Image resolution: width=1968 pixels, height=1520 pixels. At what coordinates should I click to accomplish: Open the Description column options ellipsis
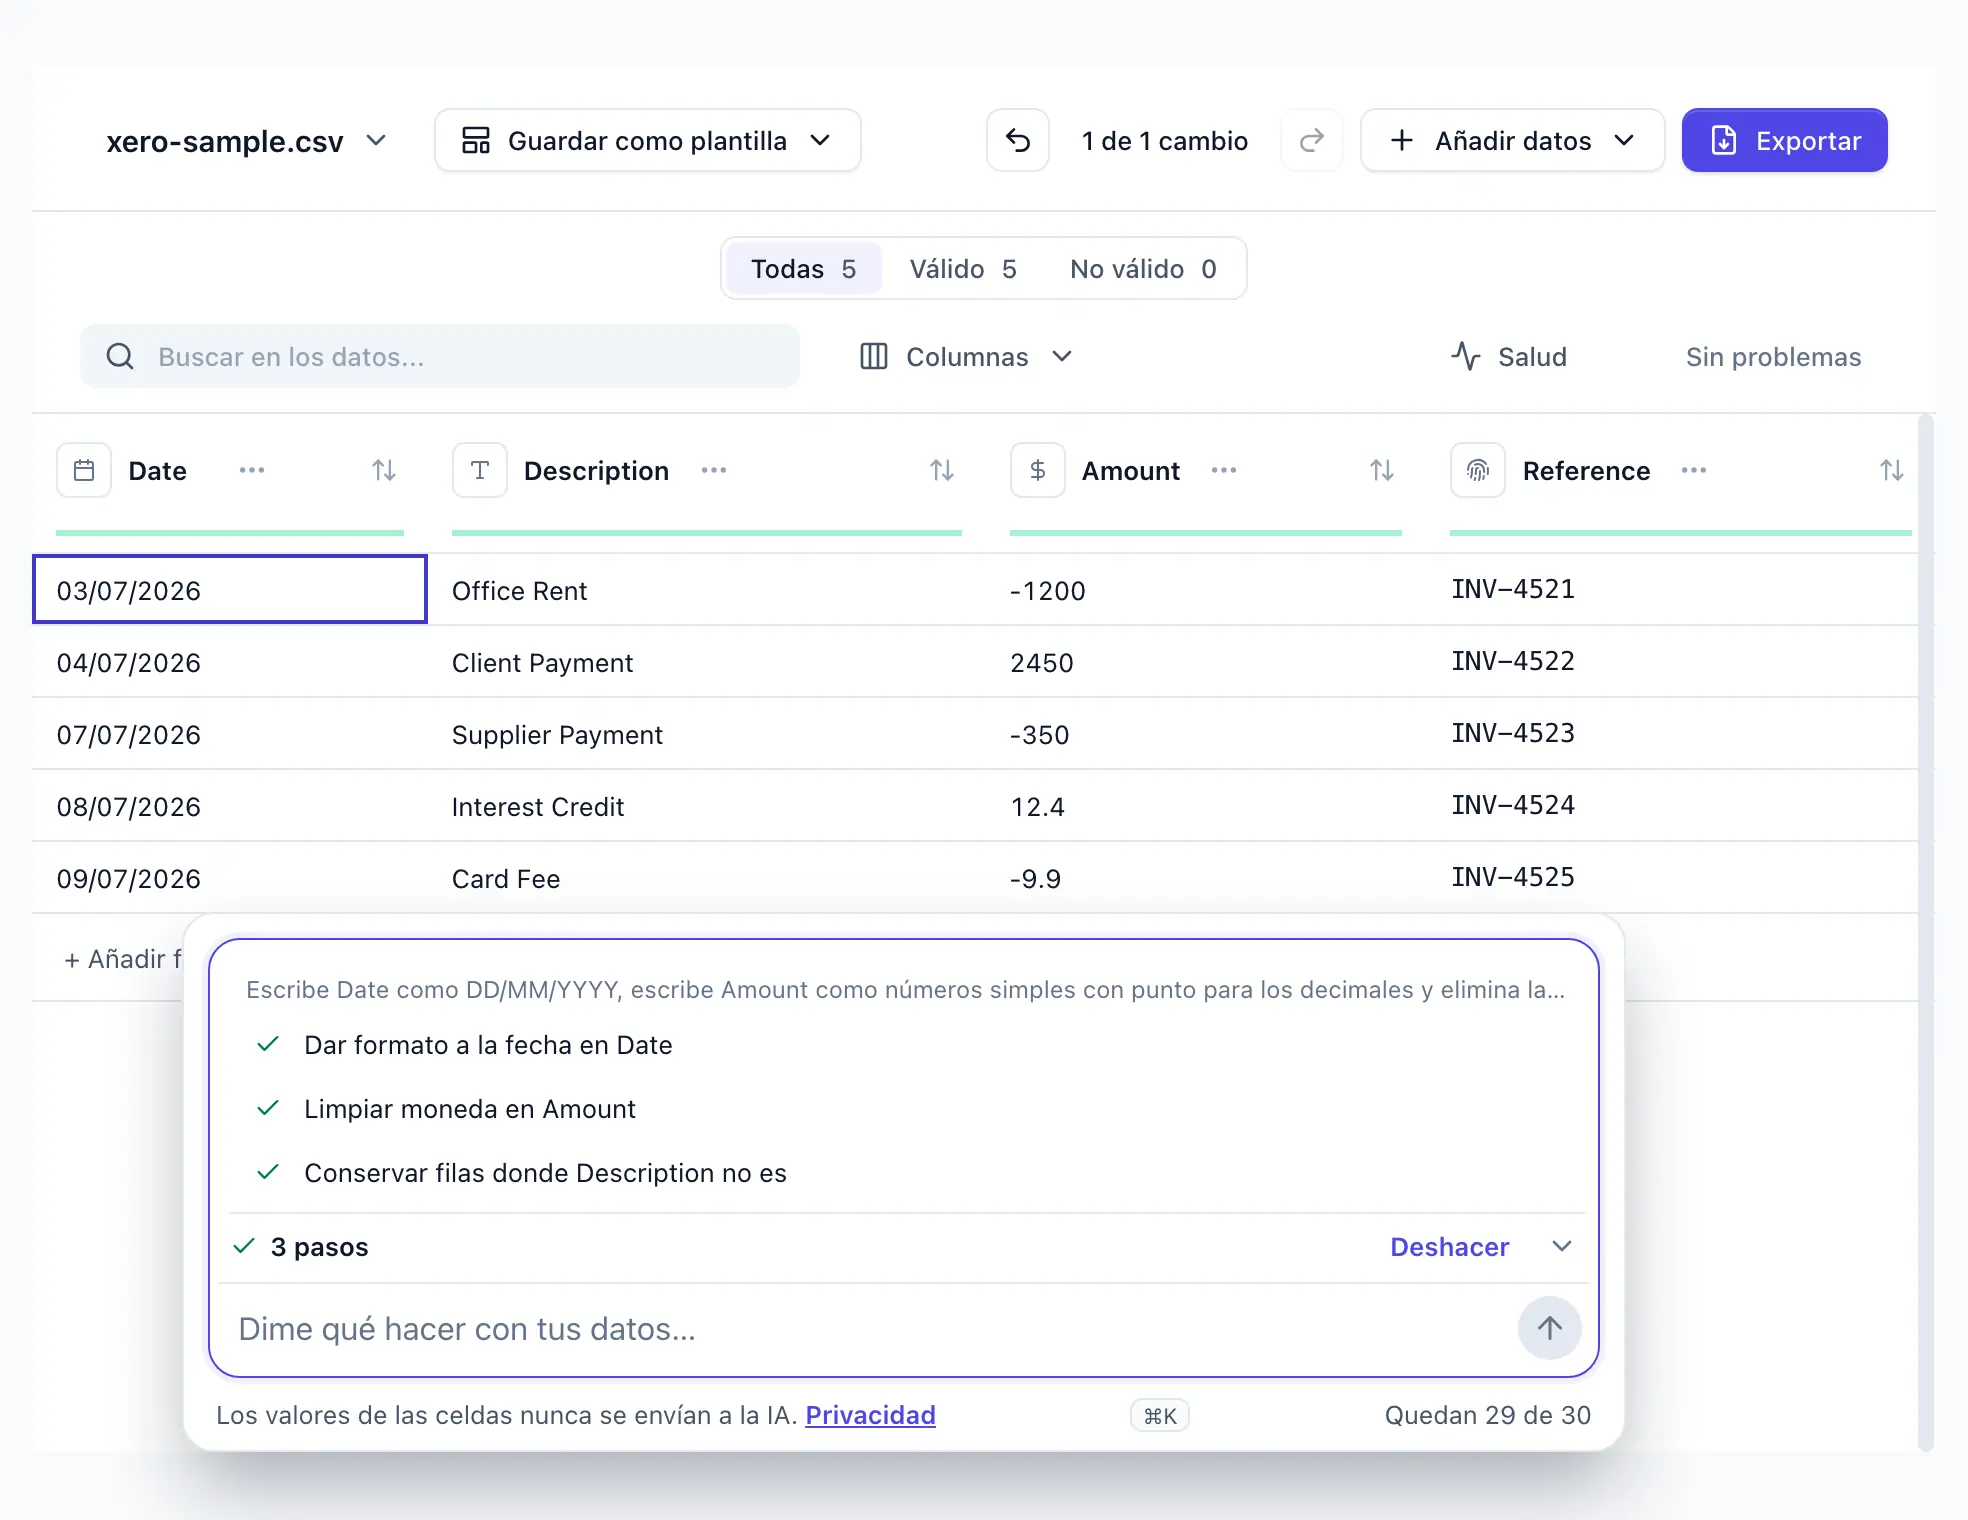click(714, 470)
